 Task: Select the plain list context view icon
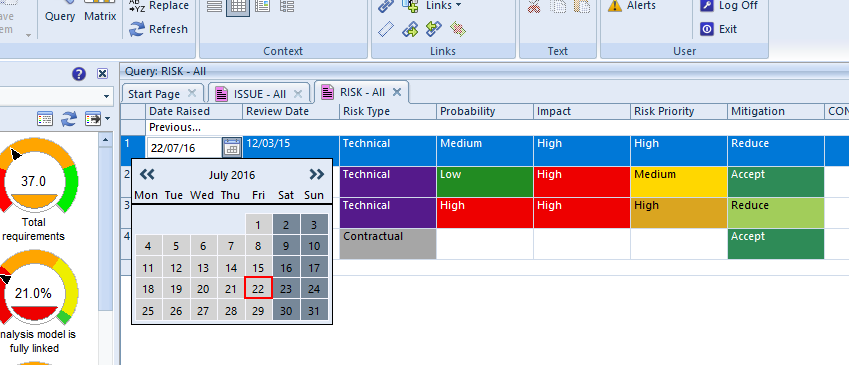(x=214, y=6)
